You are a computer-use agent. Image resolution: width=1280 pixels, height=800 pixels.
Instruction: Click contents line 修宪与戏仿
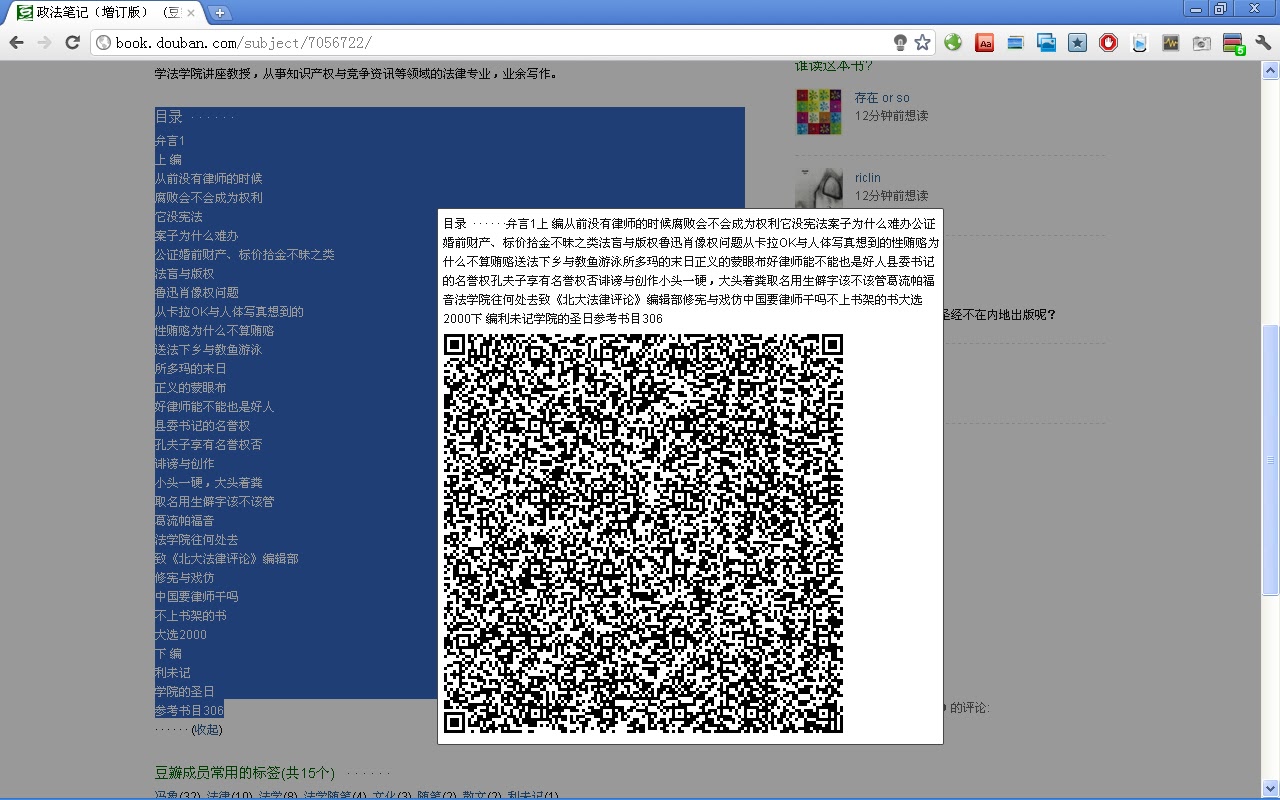tap(185, 578)
